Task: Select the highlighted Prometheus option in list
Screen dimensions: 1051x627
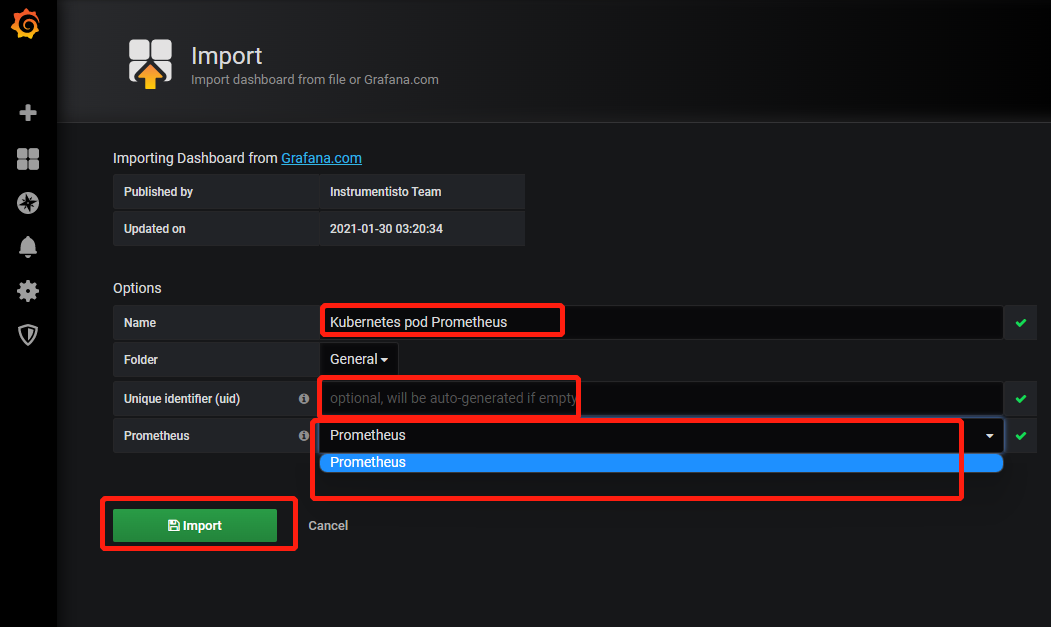Action: (661, 462)
